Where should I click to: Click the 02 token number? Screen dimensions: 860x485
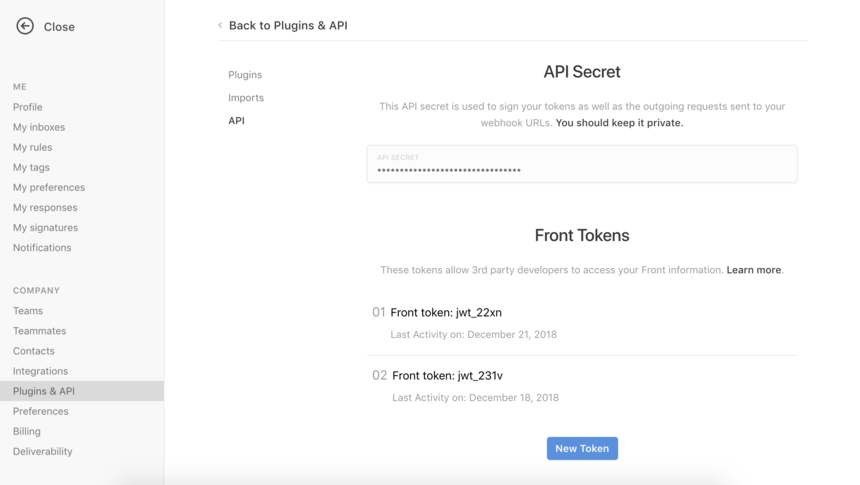(380, 375)
